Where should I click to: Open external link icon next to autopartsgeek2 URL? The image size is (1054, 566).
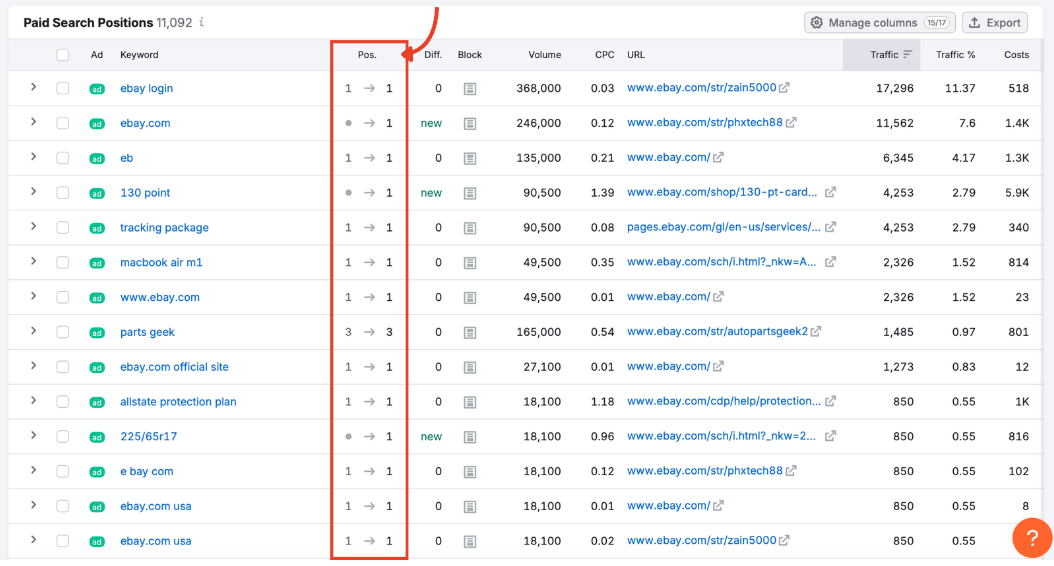pyautogui.click(x=816, y=331)
